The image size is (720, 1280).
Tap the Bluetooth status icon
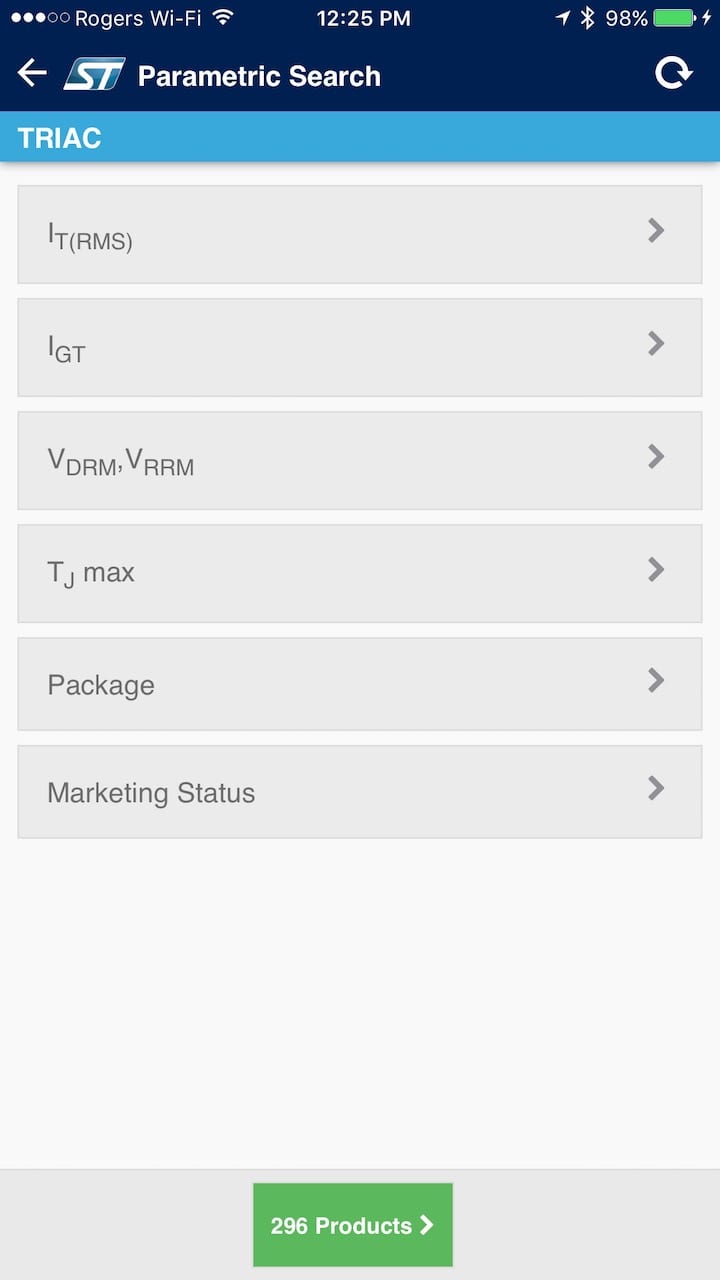click(x=588, y=17)
